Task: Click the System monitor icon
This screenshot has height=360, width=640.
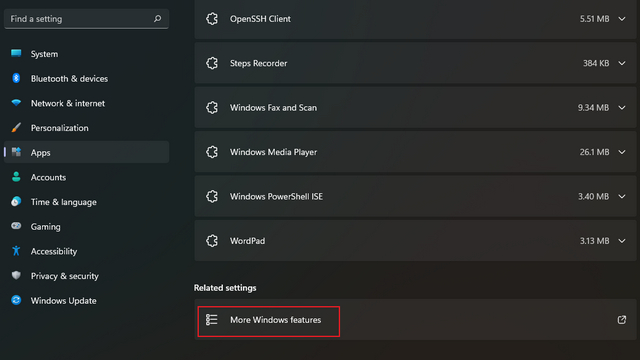Action: (16, 53)
